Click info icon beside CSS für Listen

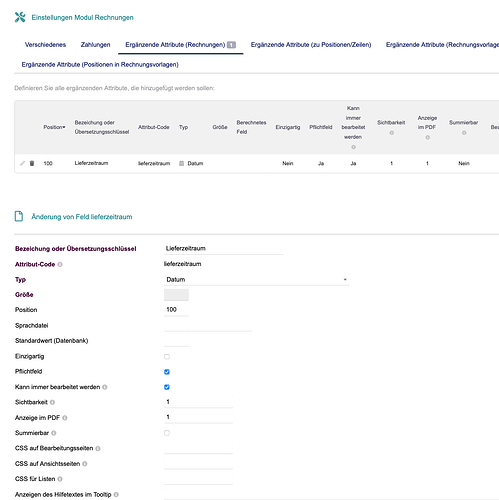pos(60,479)
